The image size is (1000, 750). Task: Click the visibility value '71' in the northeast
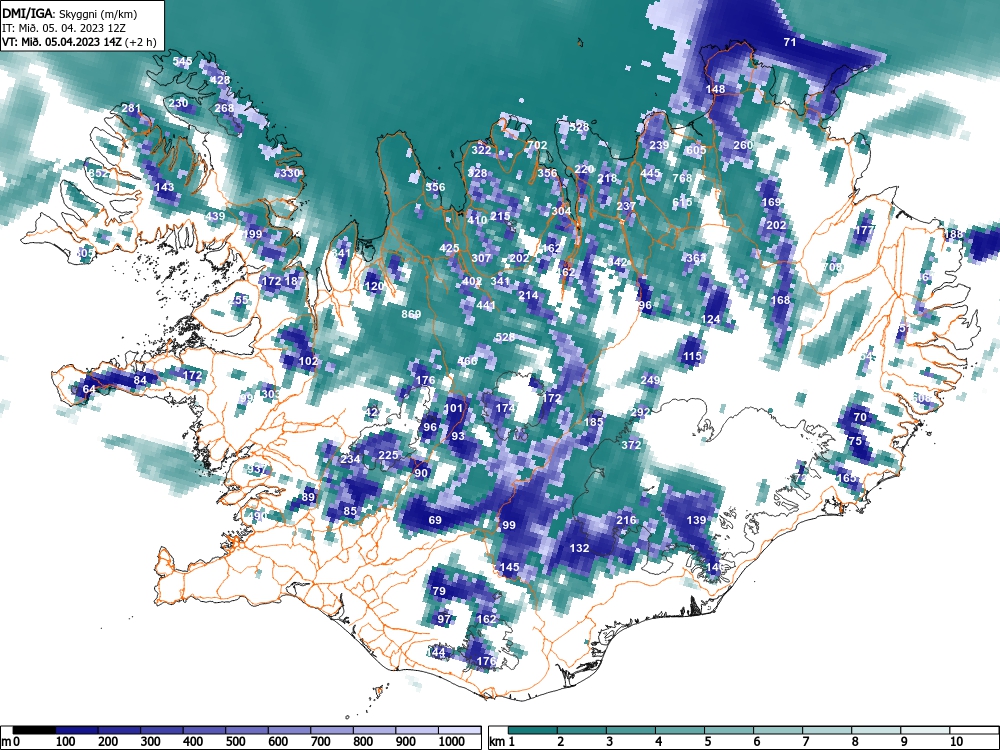point(790,42)
